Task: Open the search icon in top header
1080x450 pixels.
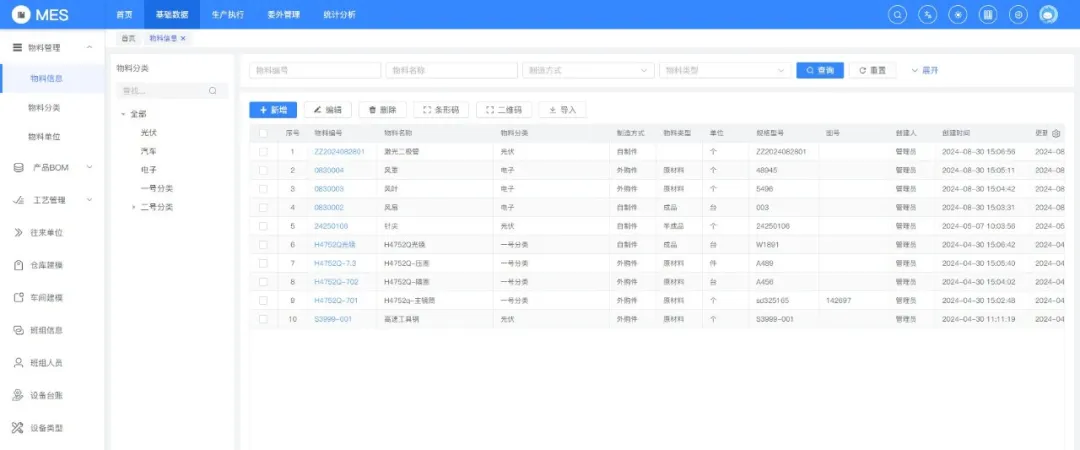Action: [x=897, y=14]
